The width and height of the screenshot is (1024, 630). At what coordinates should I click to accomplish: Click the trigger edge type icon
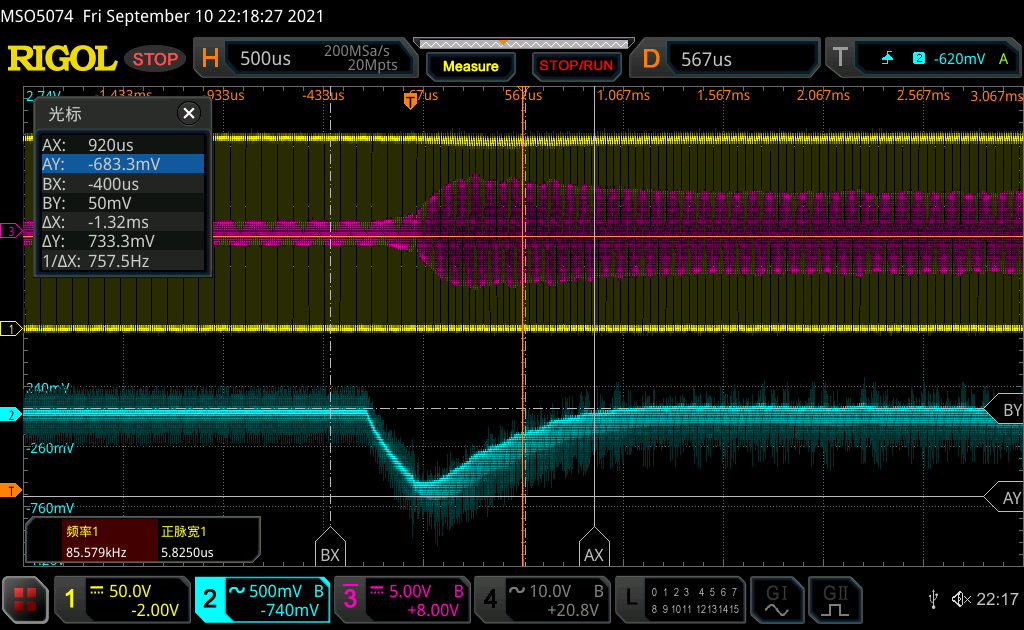coord(887,59)
